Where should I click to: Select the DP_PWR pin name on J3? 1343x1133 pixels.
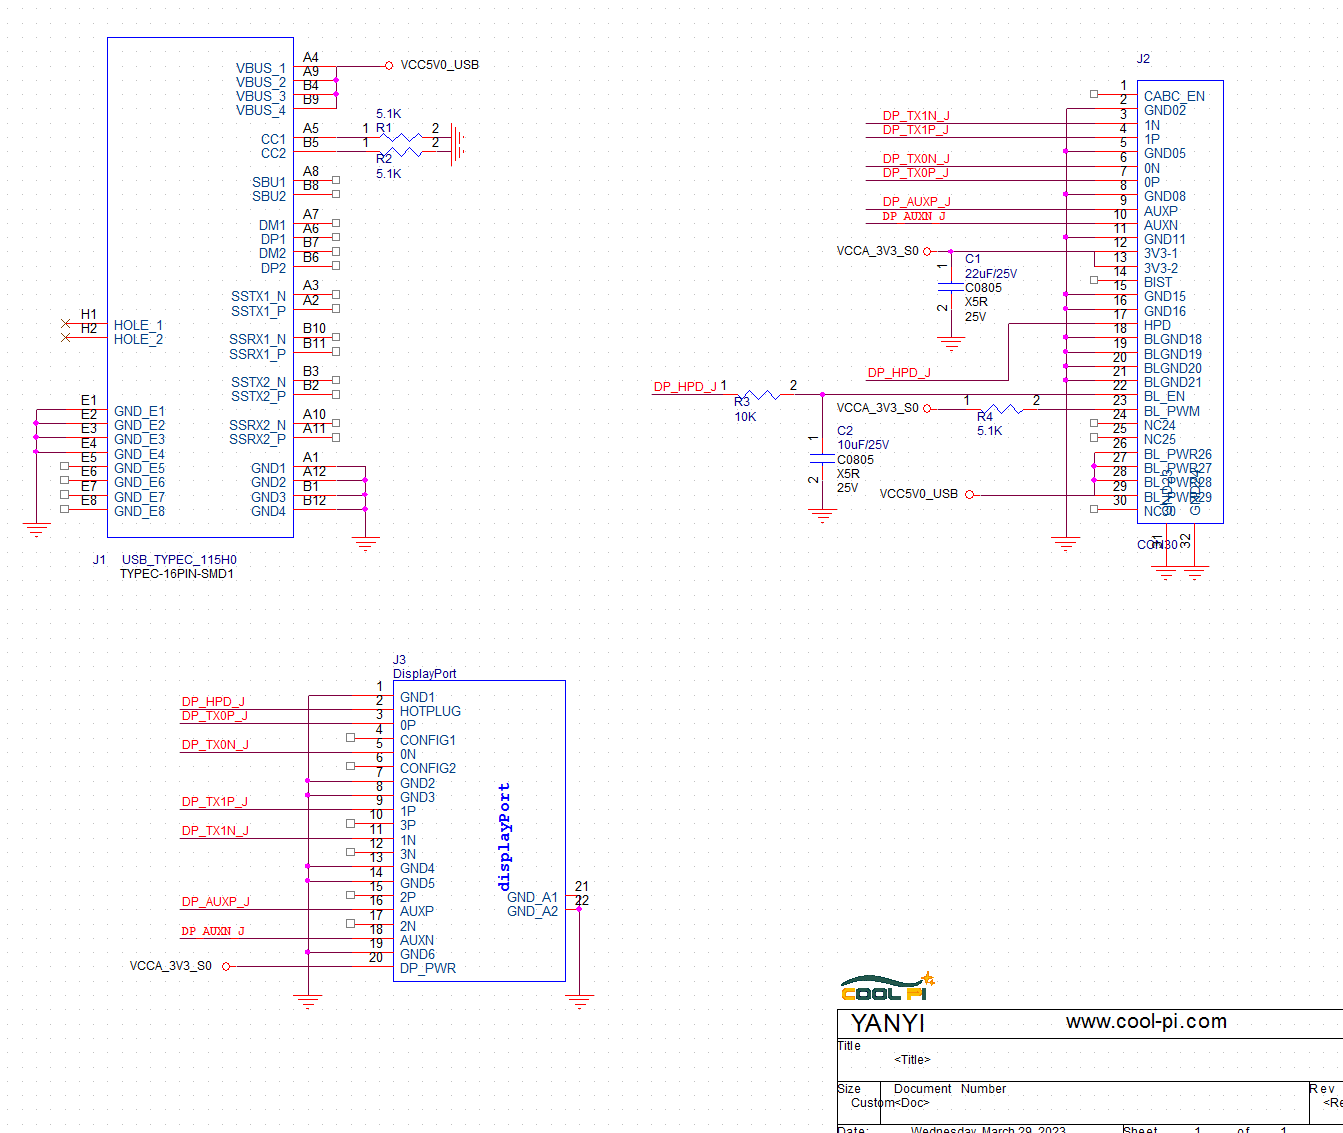428,968
